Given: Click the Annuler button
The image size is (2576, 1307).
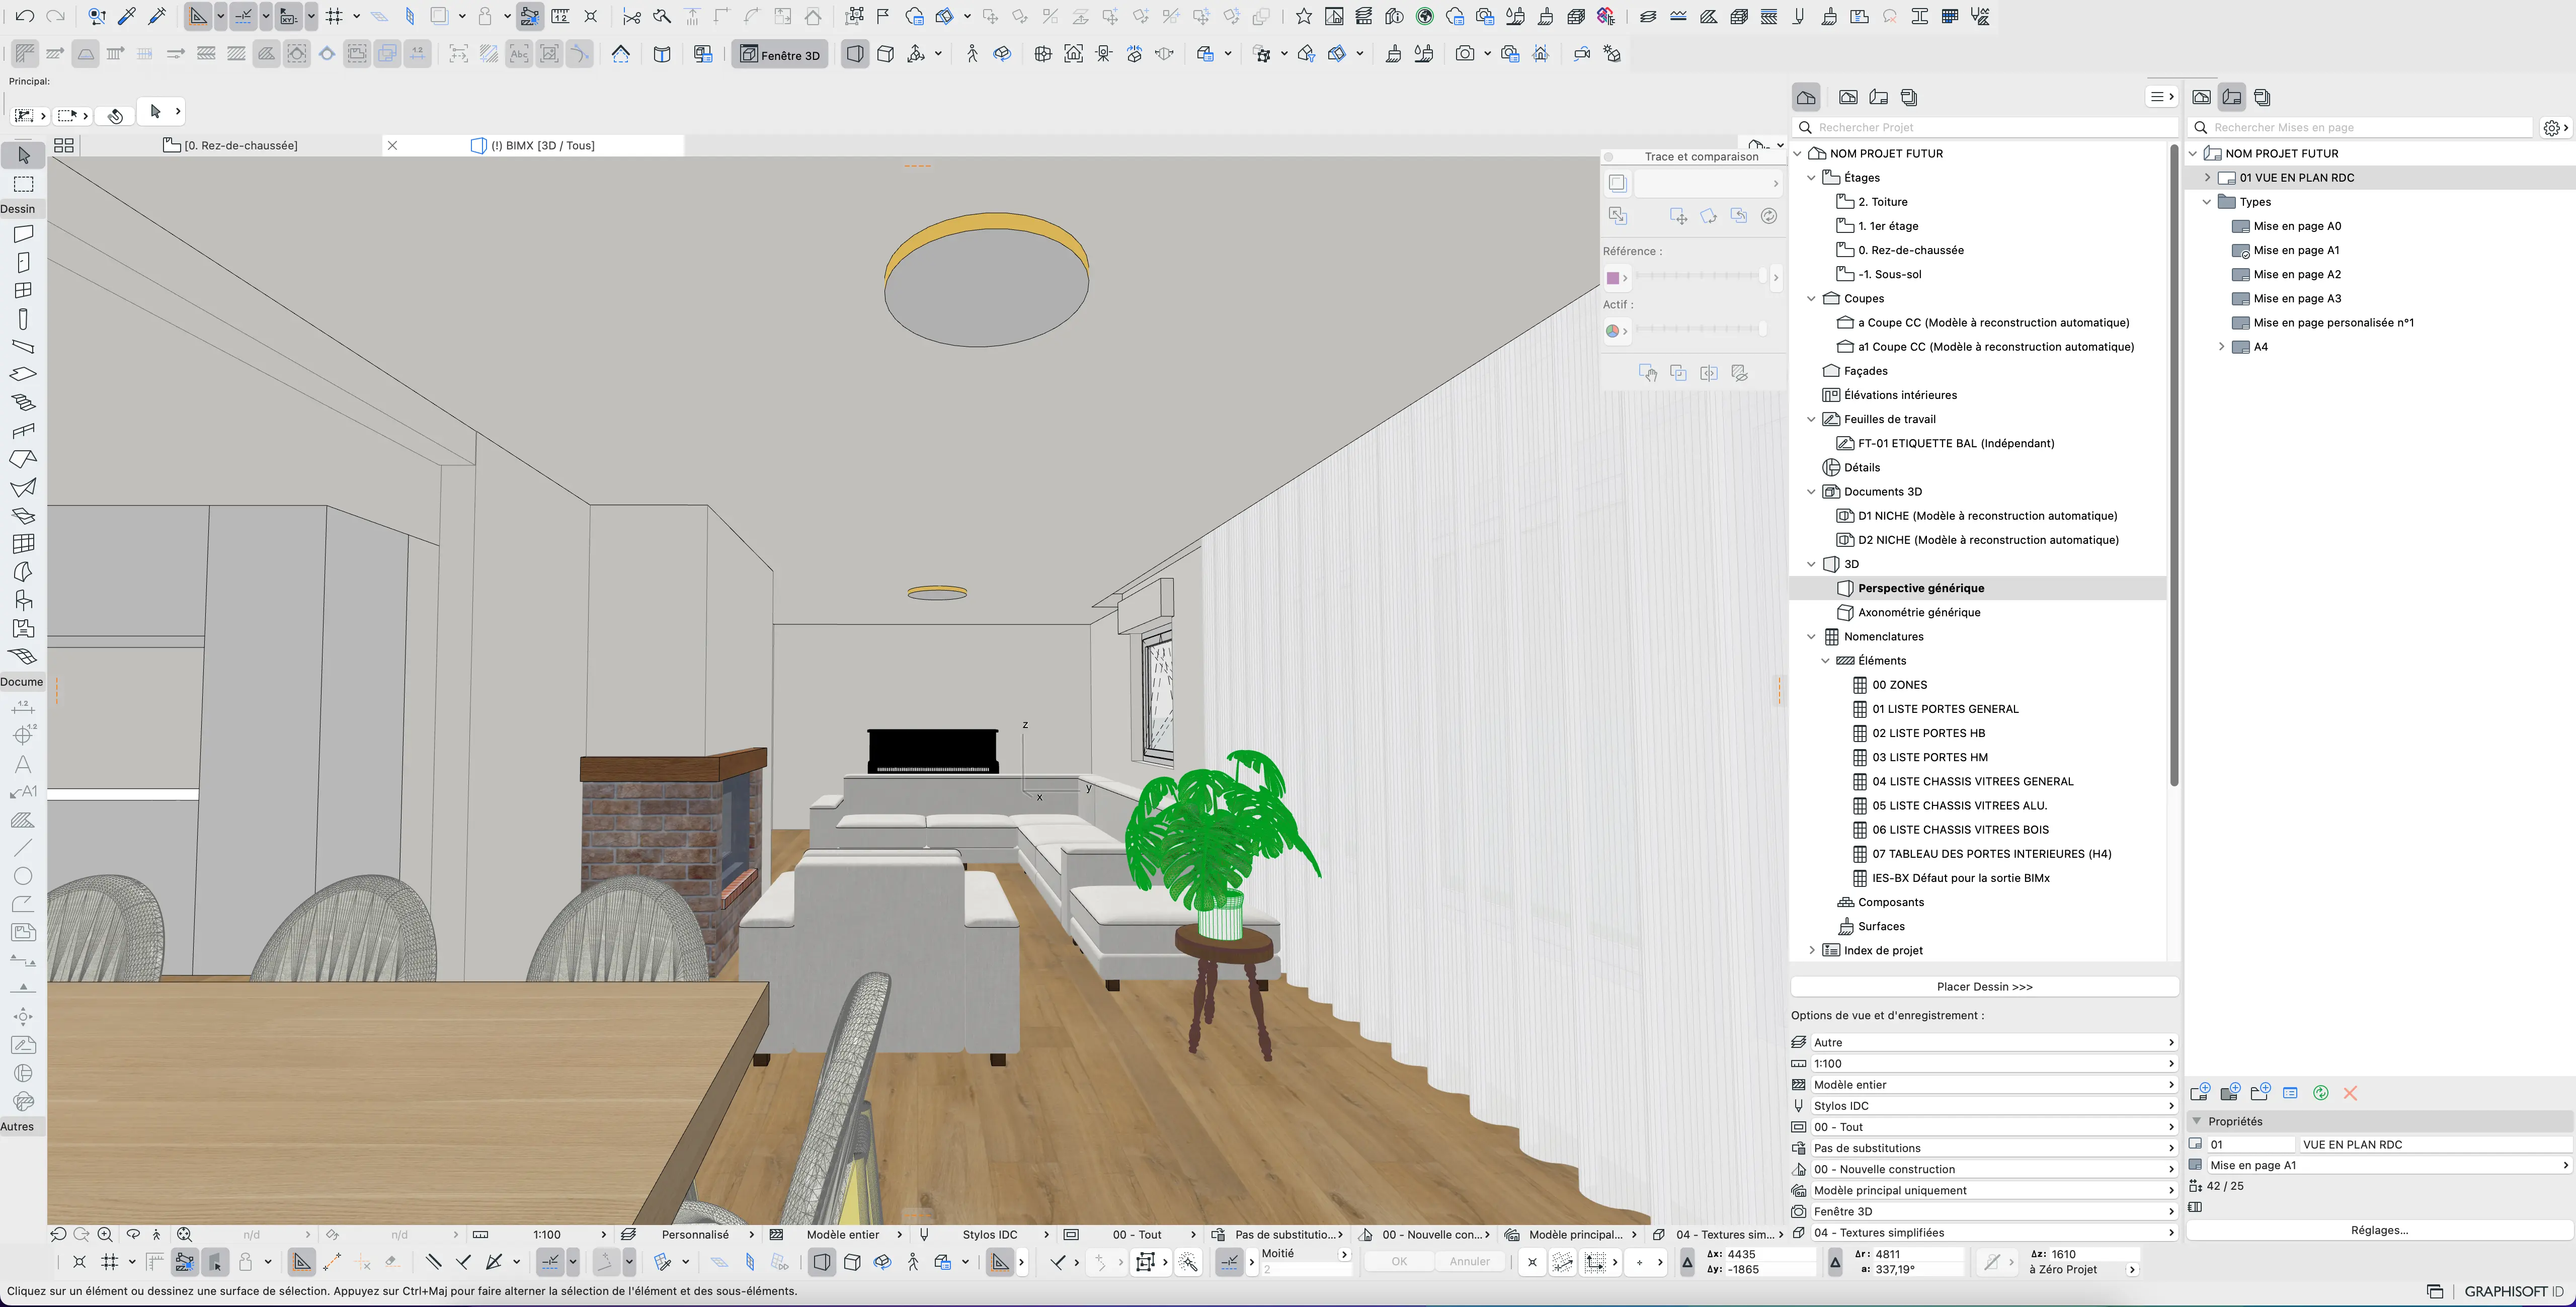Looking at the screenshot, I should [x=1469, y=1262].
